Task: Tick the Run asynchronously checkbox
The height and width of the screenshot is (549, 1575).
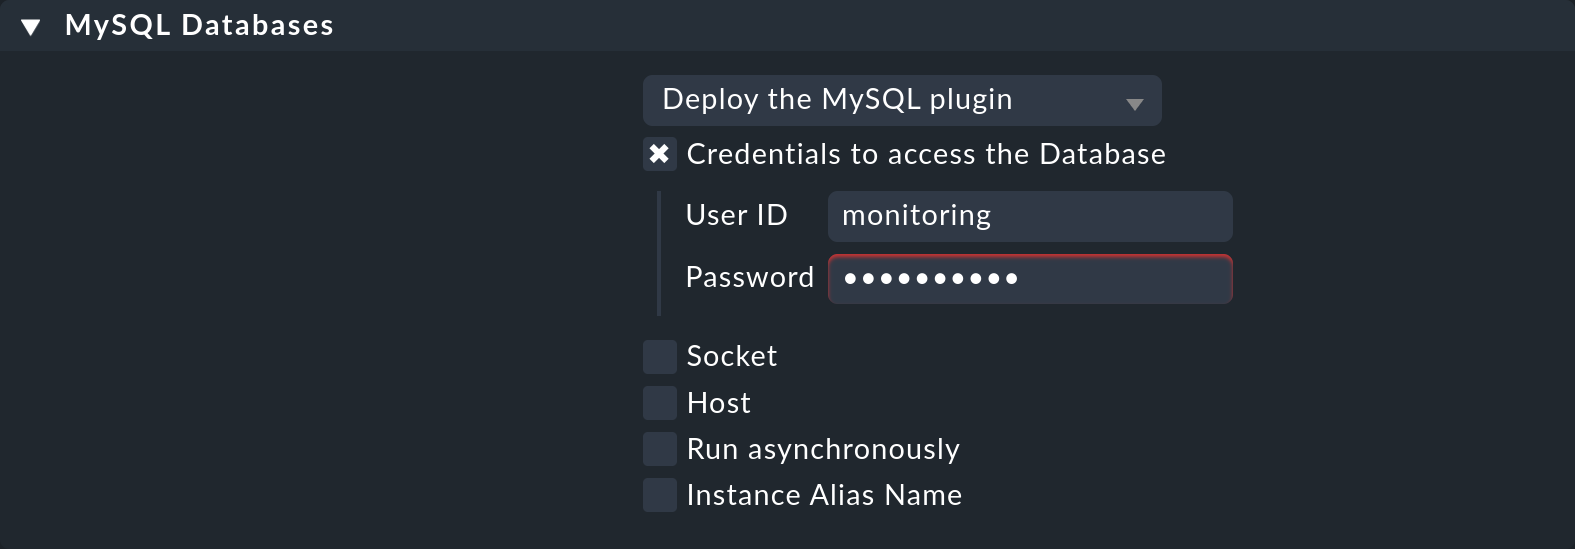Action: 659,449
